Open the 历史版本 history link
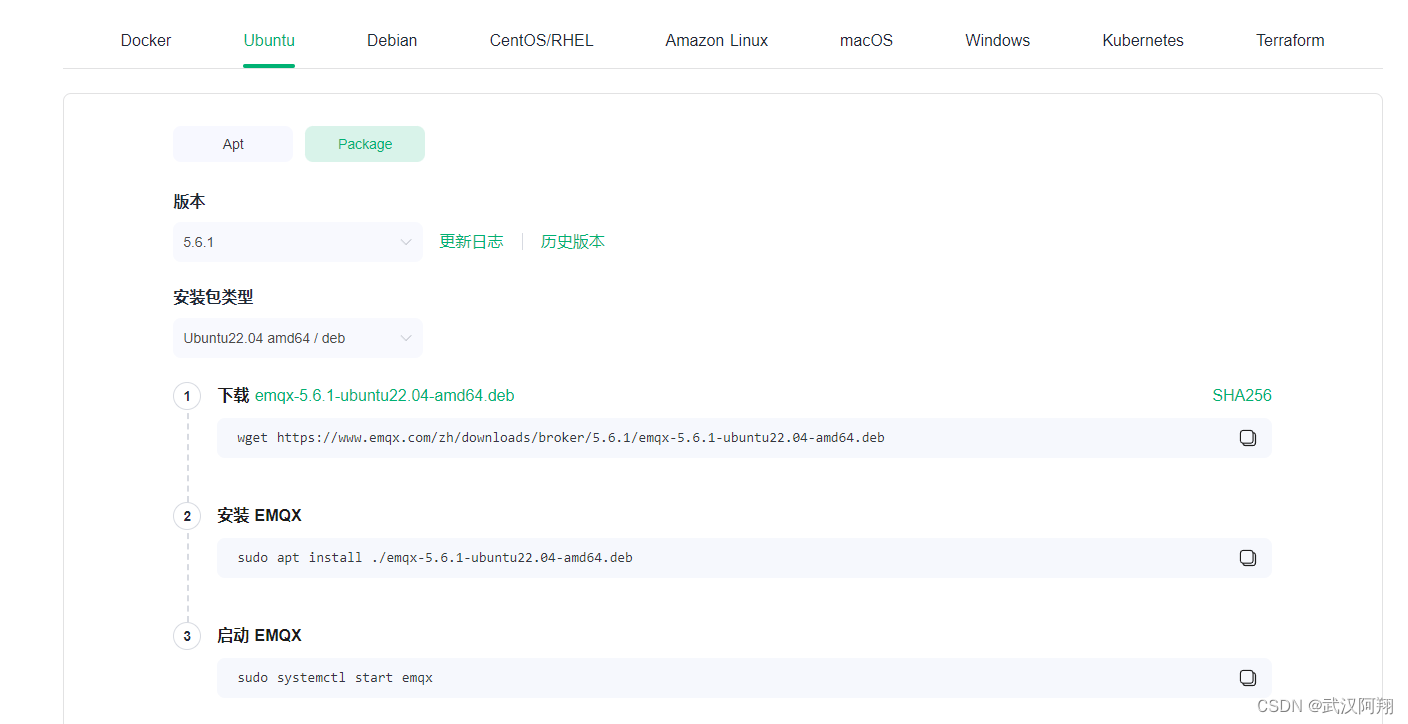This screenshot has height=724, width=1408. point(573,242)
